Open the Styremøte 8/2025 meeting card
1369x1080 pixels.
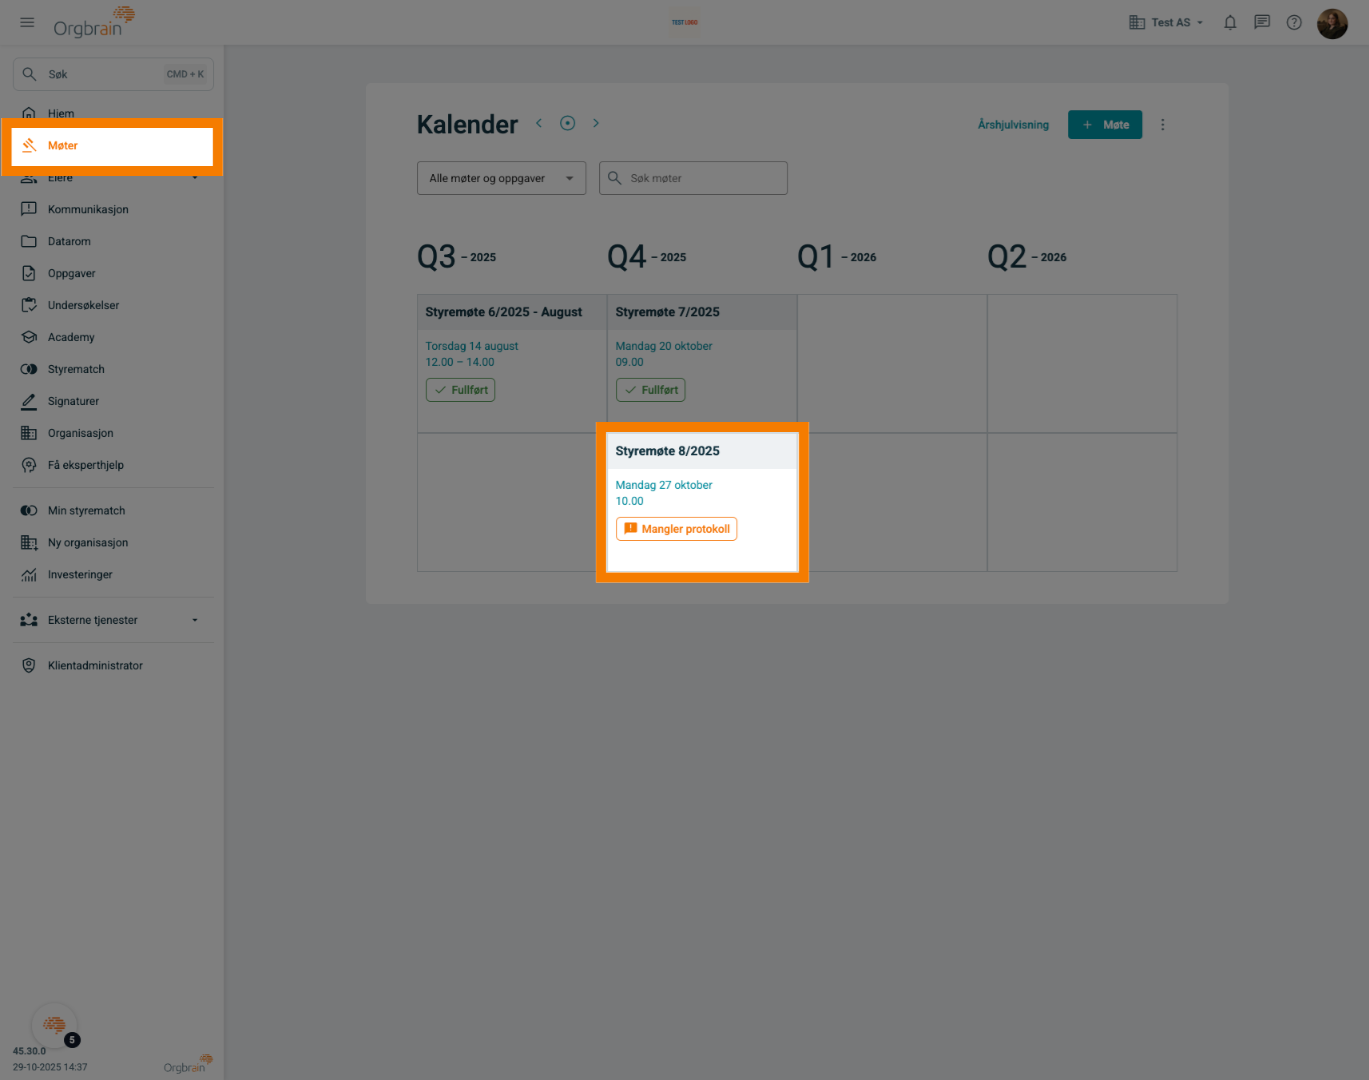[x=702, y=502]
